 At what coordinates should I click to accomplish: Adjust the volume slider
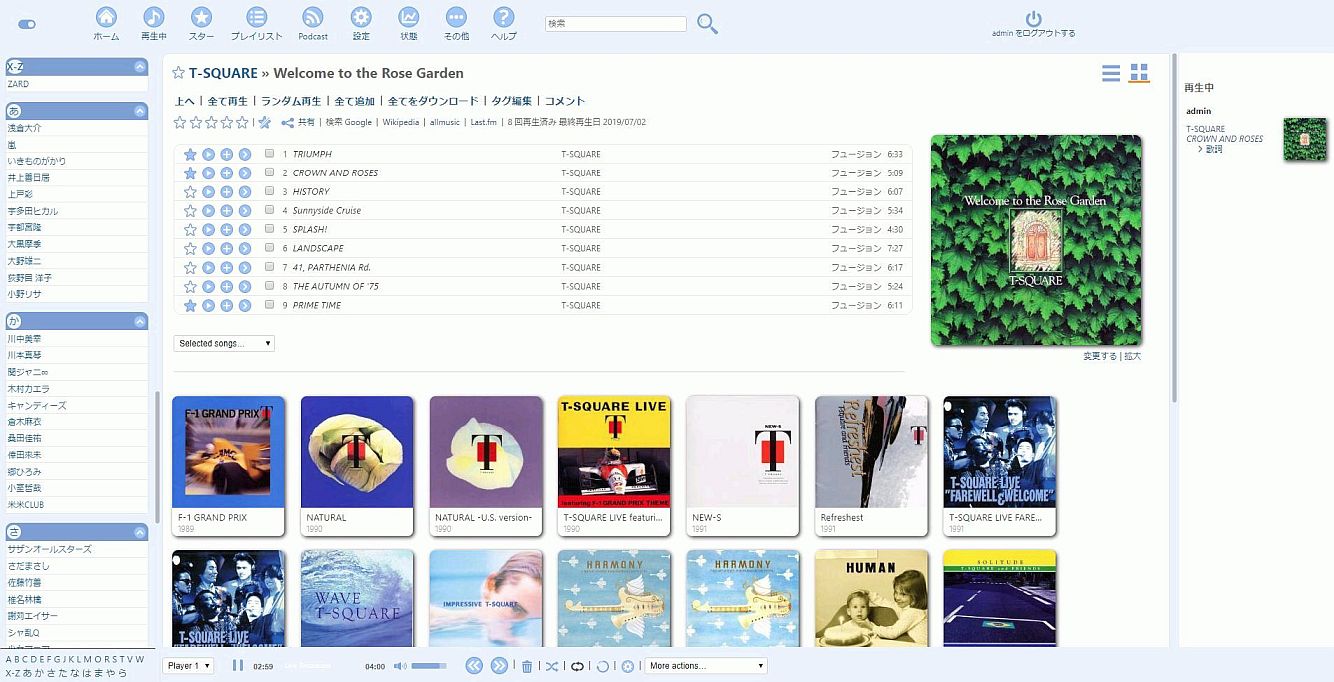429,666
